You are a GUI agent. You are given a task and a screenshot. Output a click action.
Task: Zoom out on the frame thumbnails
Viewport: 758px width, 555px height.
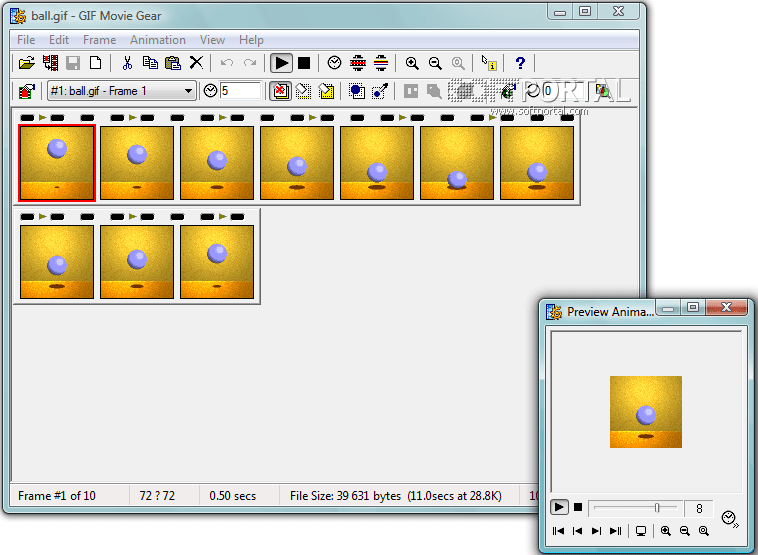coord(435,63)
